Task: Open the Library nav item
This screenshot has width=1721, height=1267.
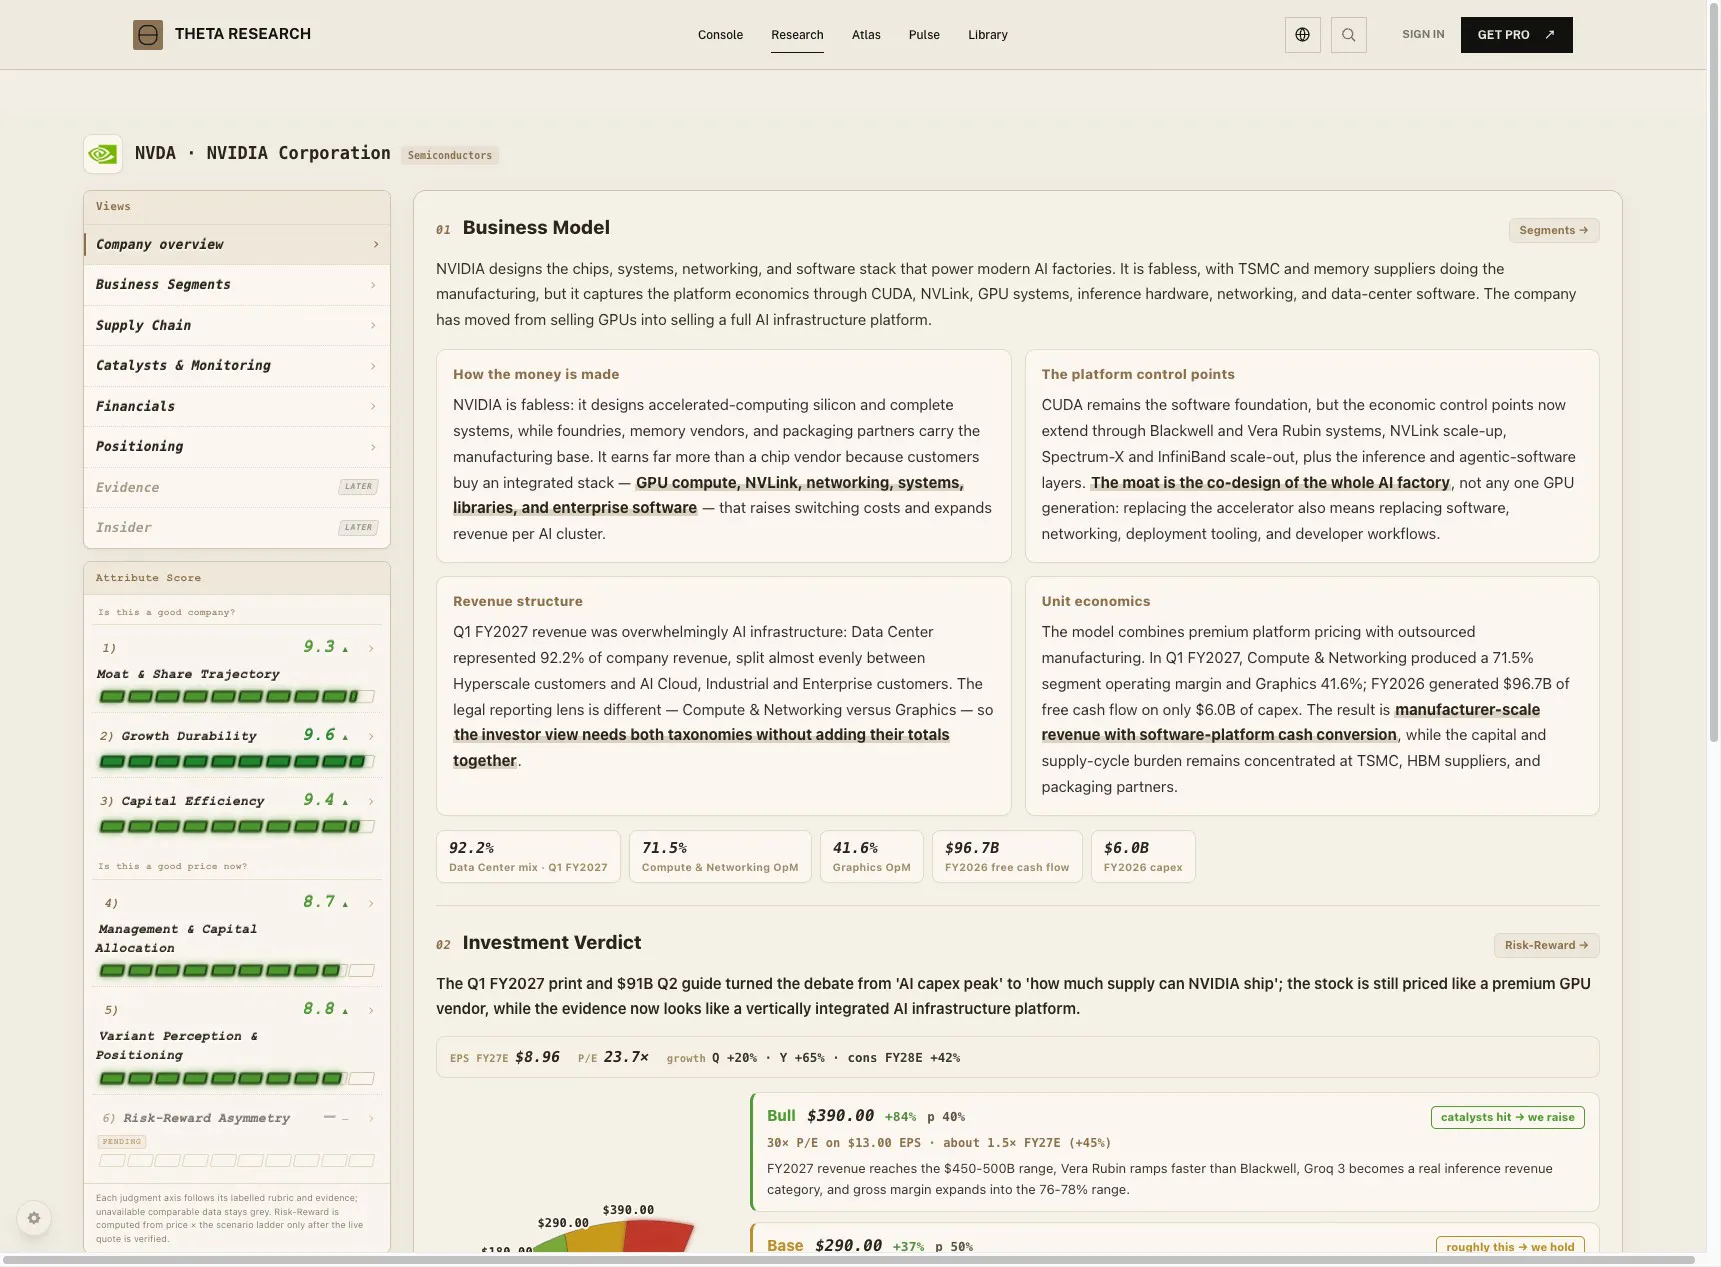Action: tap(988, 35)
